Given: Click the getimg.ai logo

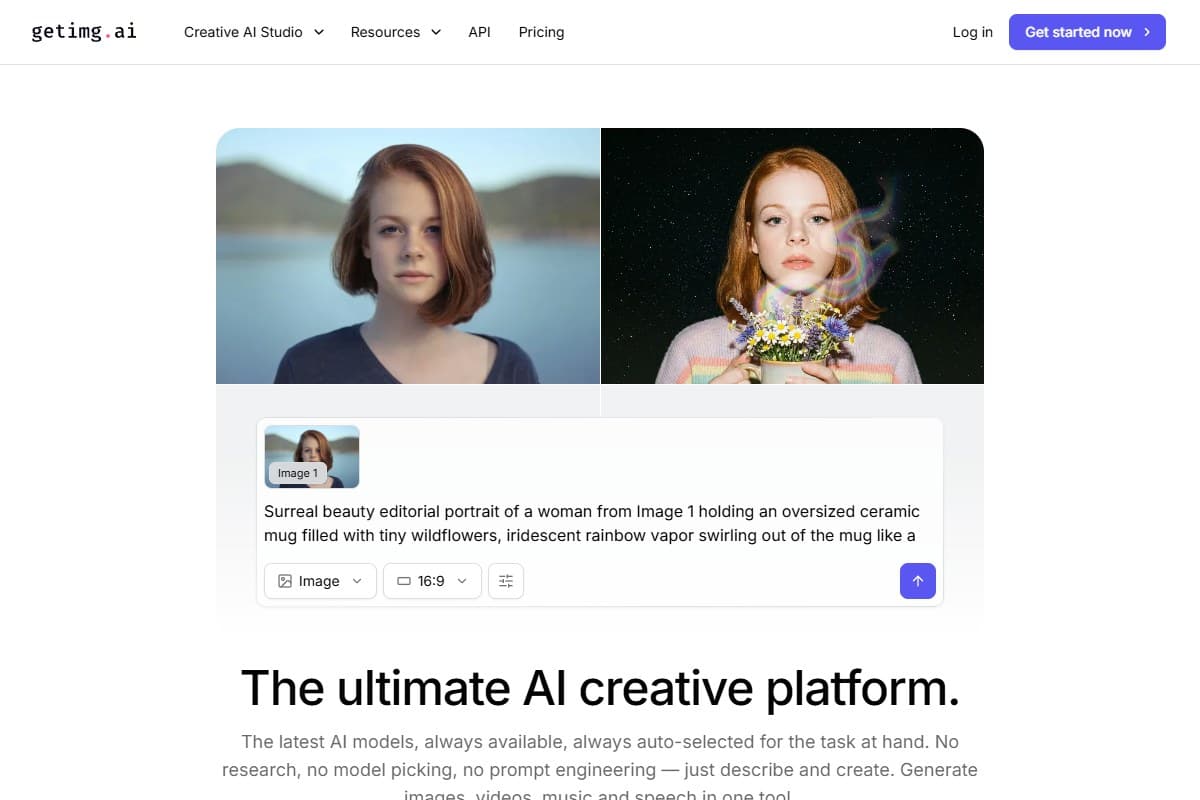Looking at the screenshot, I should coord(84,31).
